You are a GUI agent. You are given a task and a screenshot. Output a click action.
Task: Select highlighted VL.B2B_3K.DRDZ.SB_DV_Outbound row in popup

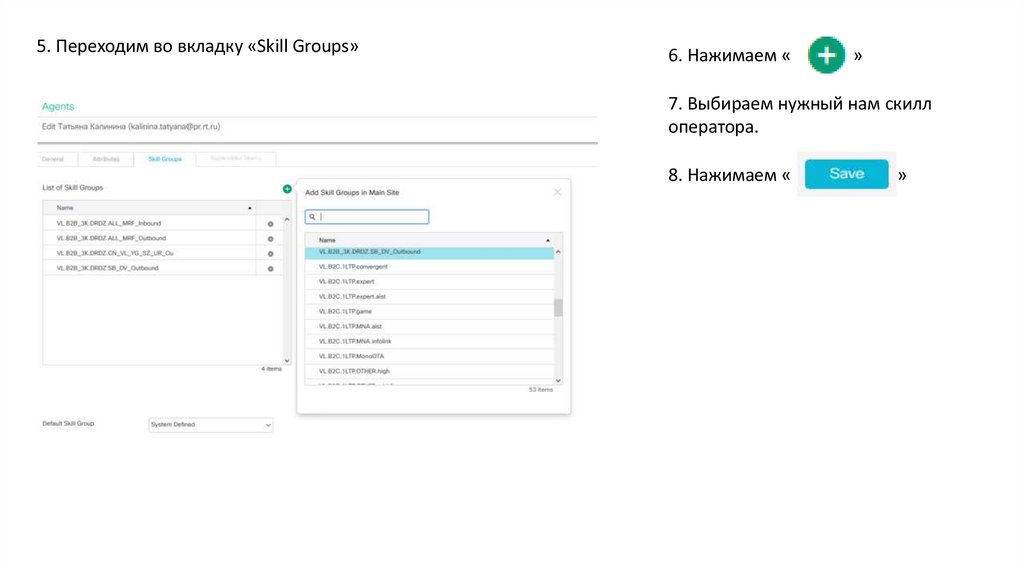(430, 253)
